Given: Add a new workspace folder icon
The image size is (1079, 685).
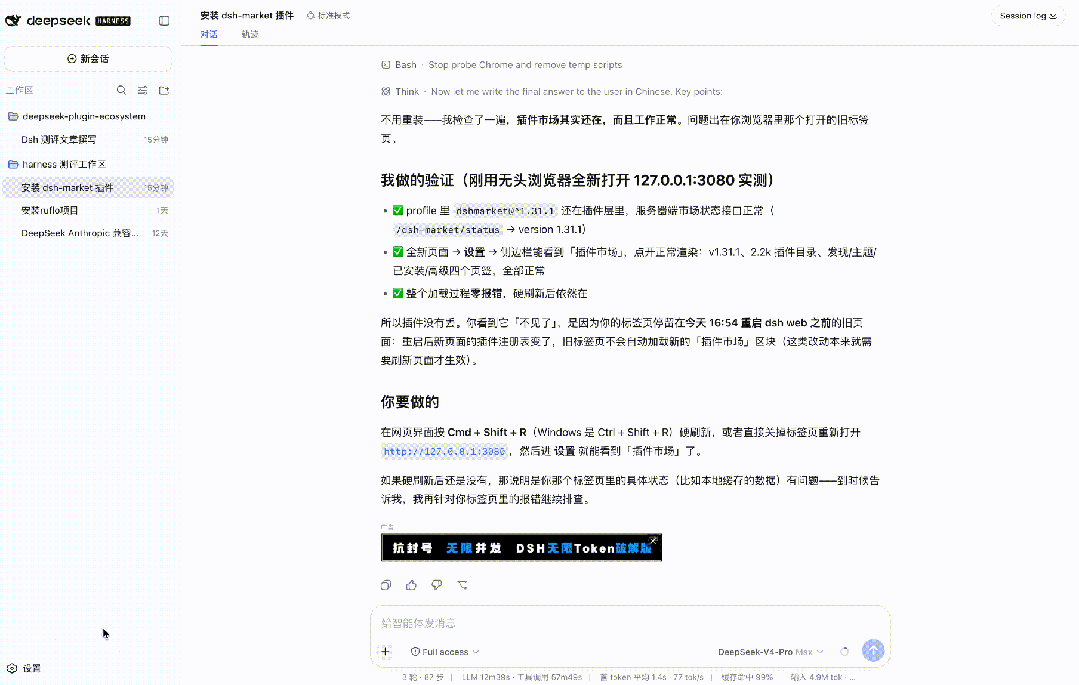Looking at the screenshot, I should pyautogui.click(x=164, y=90).
